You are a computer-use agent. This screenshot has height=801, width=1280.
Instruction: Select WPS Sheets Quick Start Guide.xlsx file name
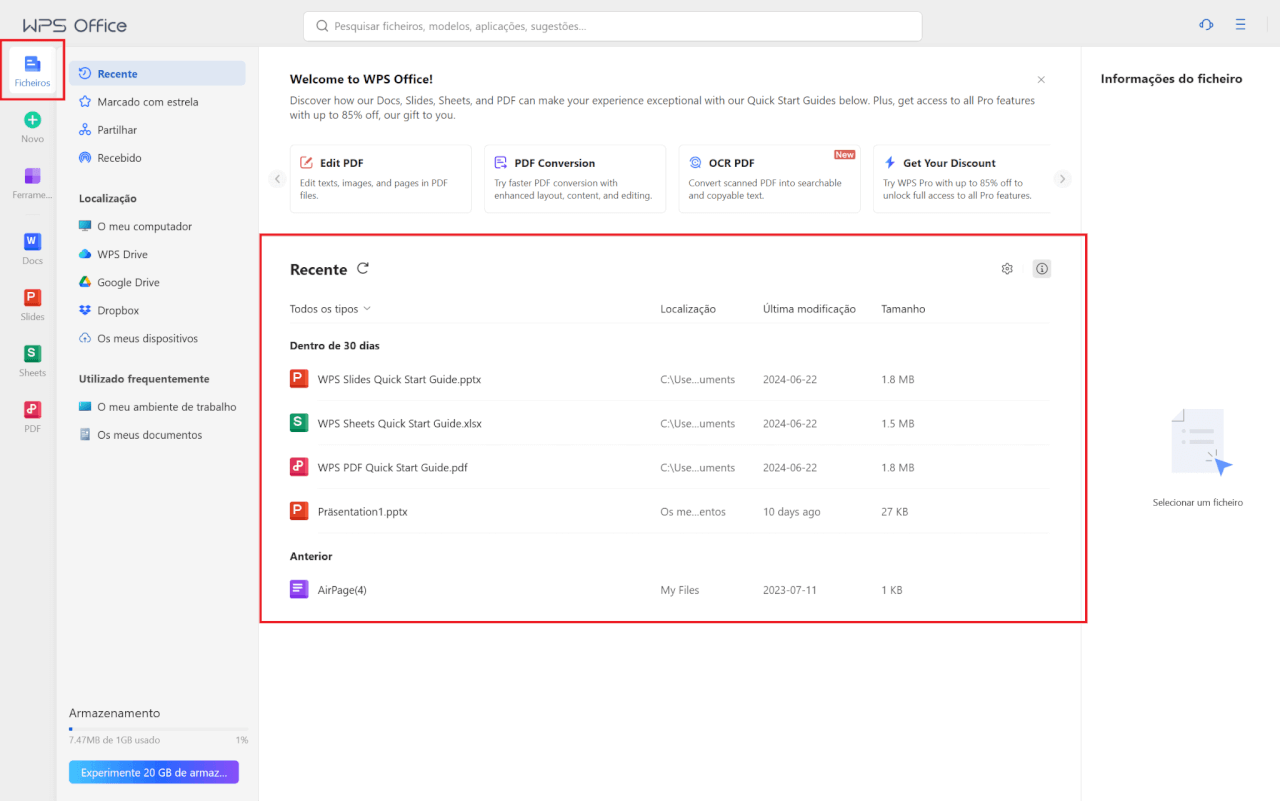tap(399, 423)
